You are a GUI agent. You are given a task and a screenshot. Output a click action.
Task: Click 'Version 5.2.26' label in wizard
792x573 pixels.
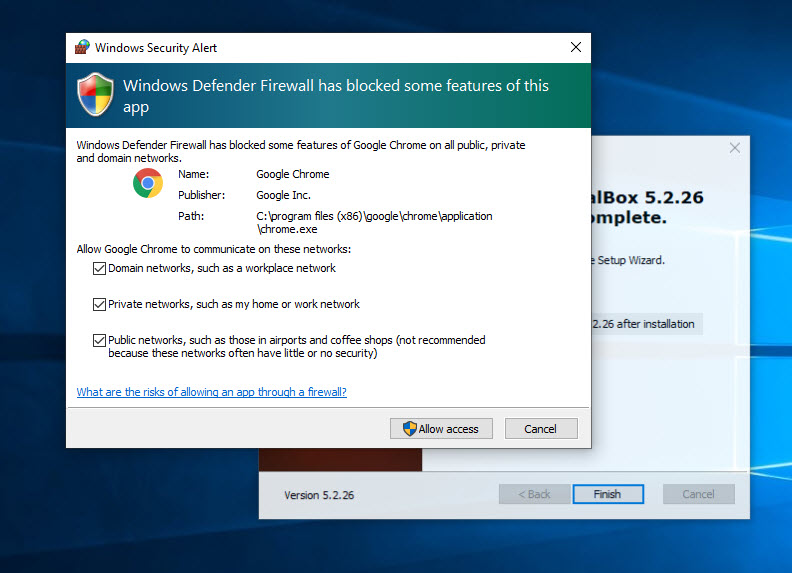[x=319, y=495]
